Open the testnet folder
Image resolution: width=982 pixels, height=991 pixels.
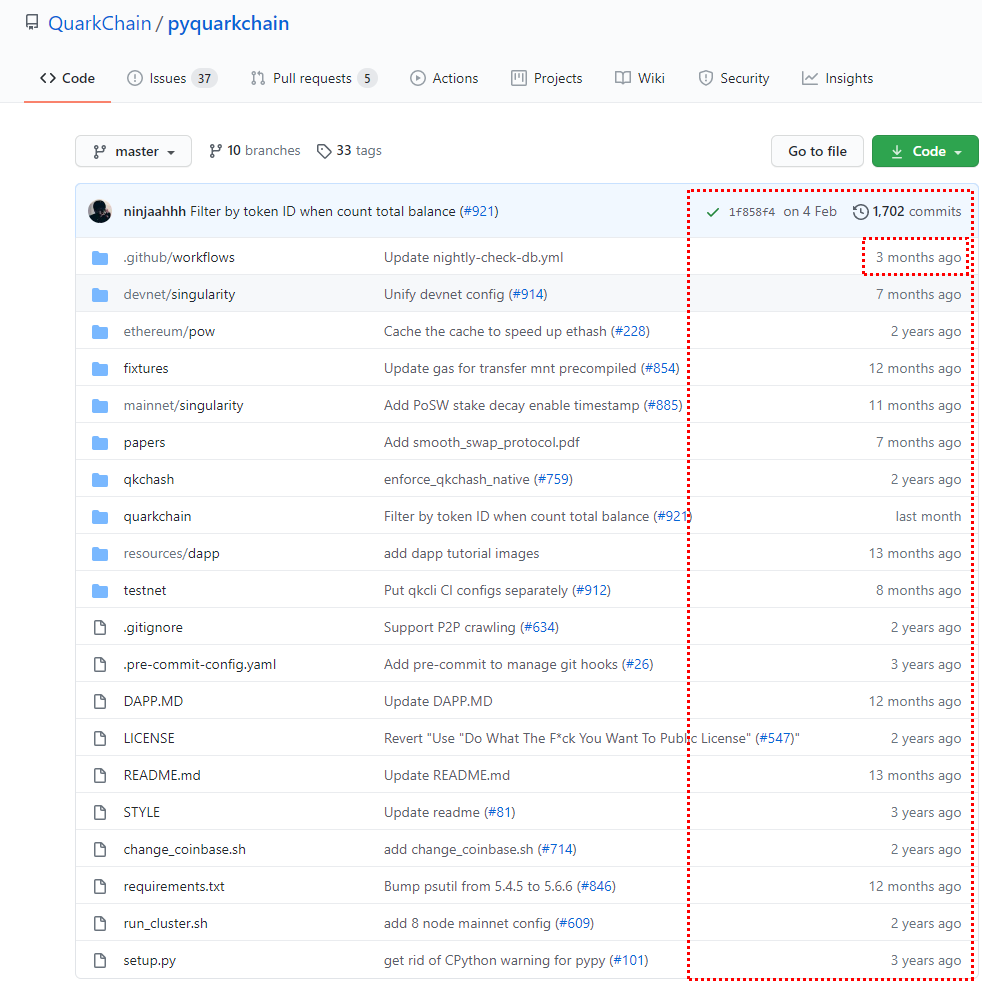click(145, 590)
